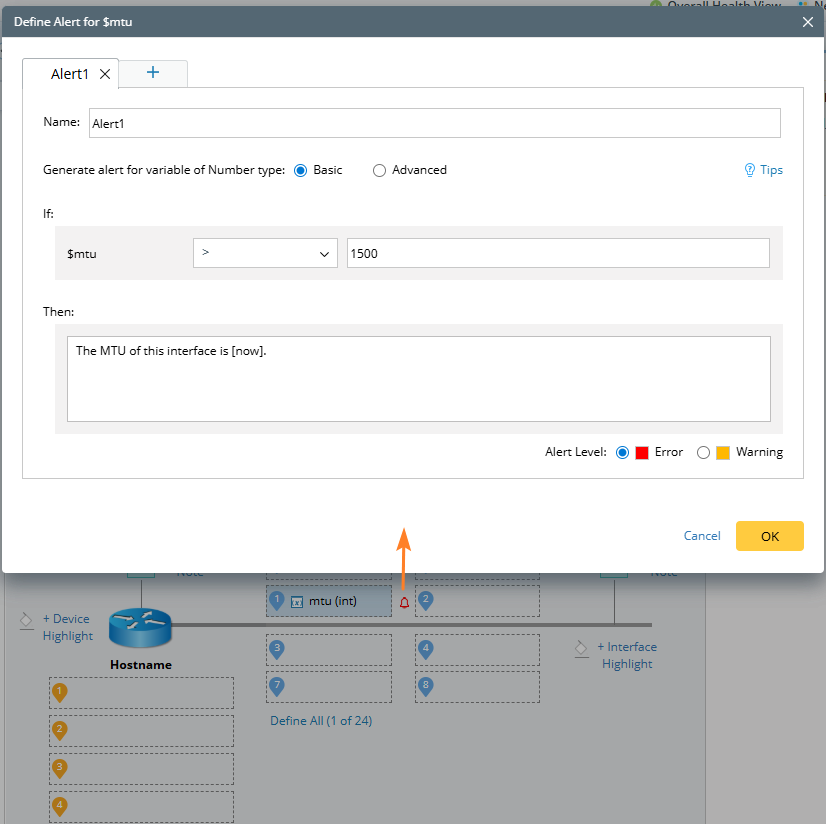This screenshot has height=824, width=826.
Task: Click the Device Highlight paint bucket icon
Action: point(27,621)
